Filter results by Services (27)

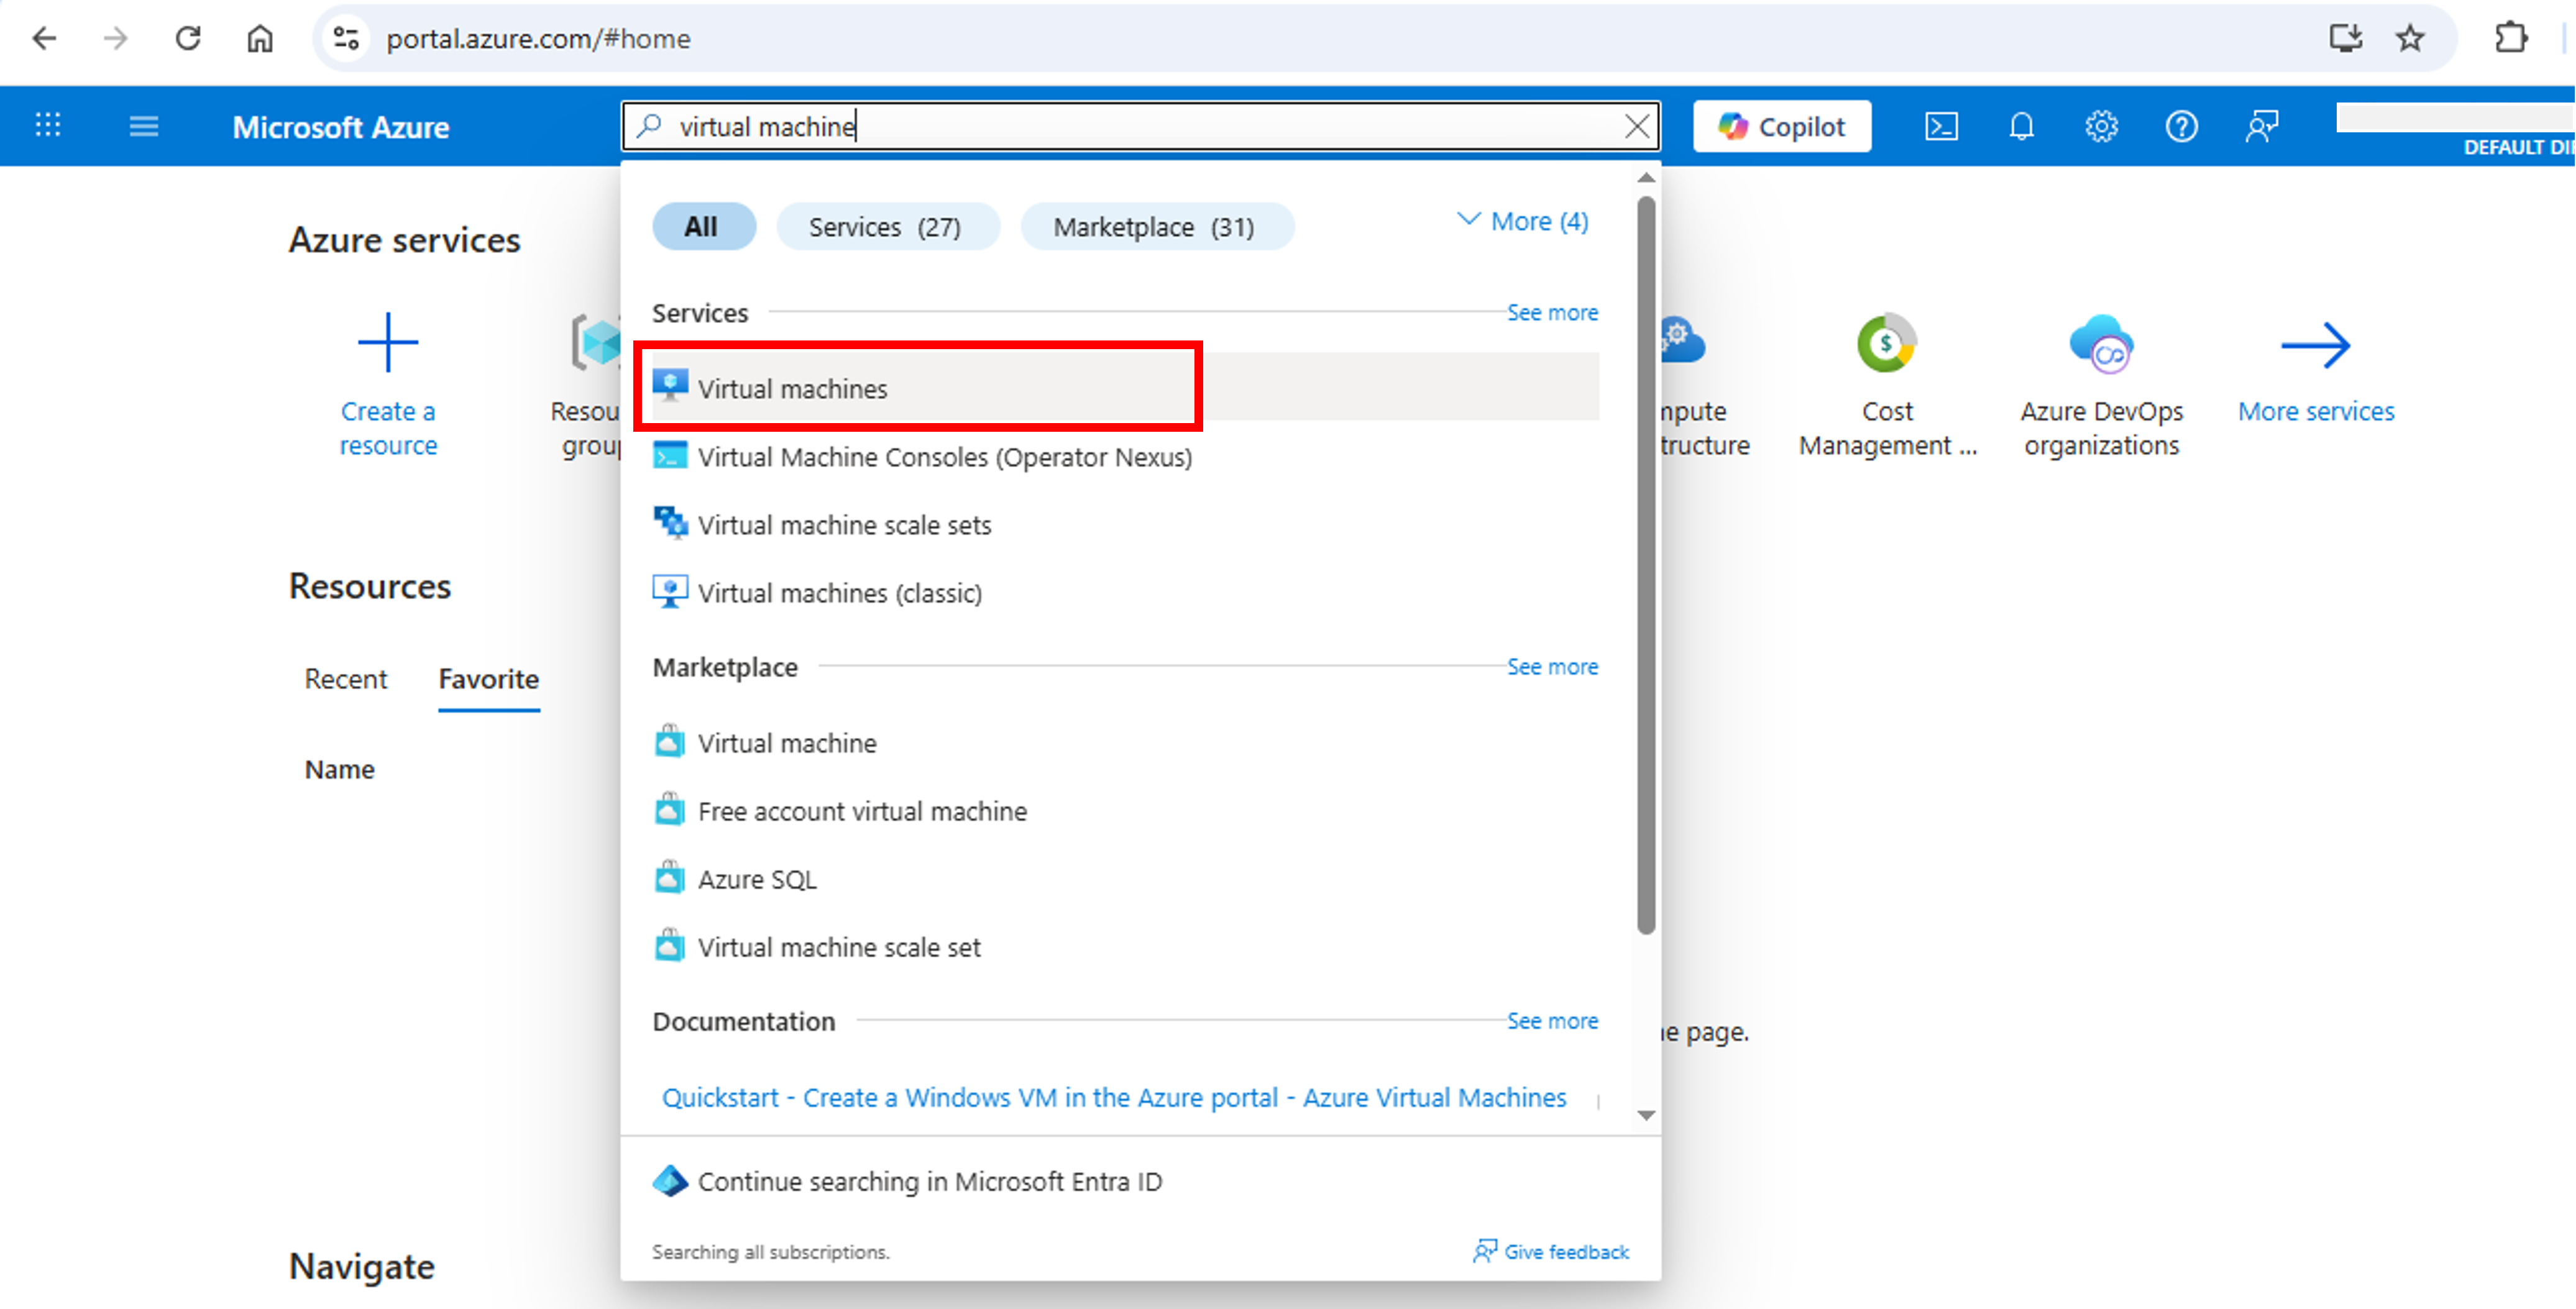pyautogui.click(x=887, y=226)
